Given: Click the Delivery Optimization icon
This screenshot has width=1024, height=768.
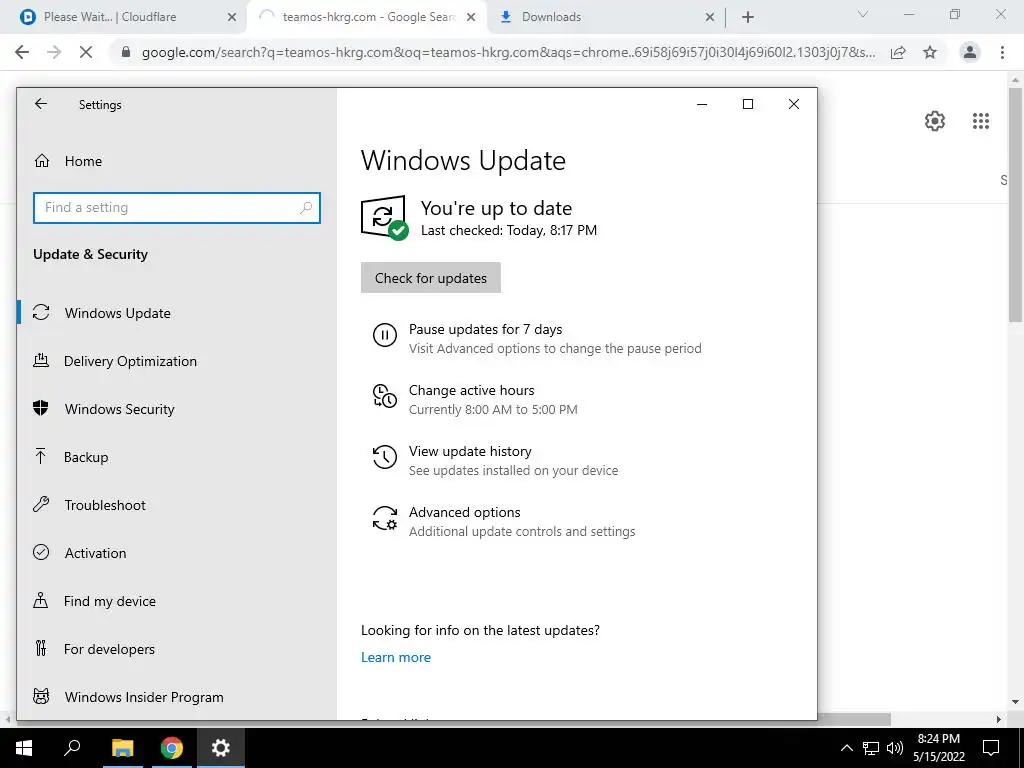Looking at the screenshot, I should click(x=41, y=360).
